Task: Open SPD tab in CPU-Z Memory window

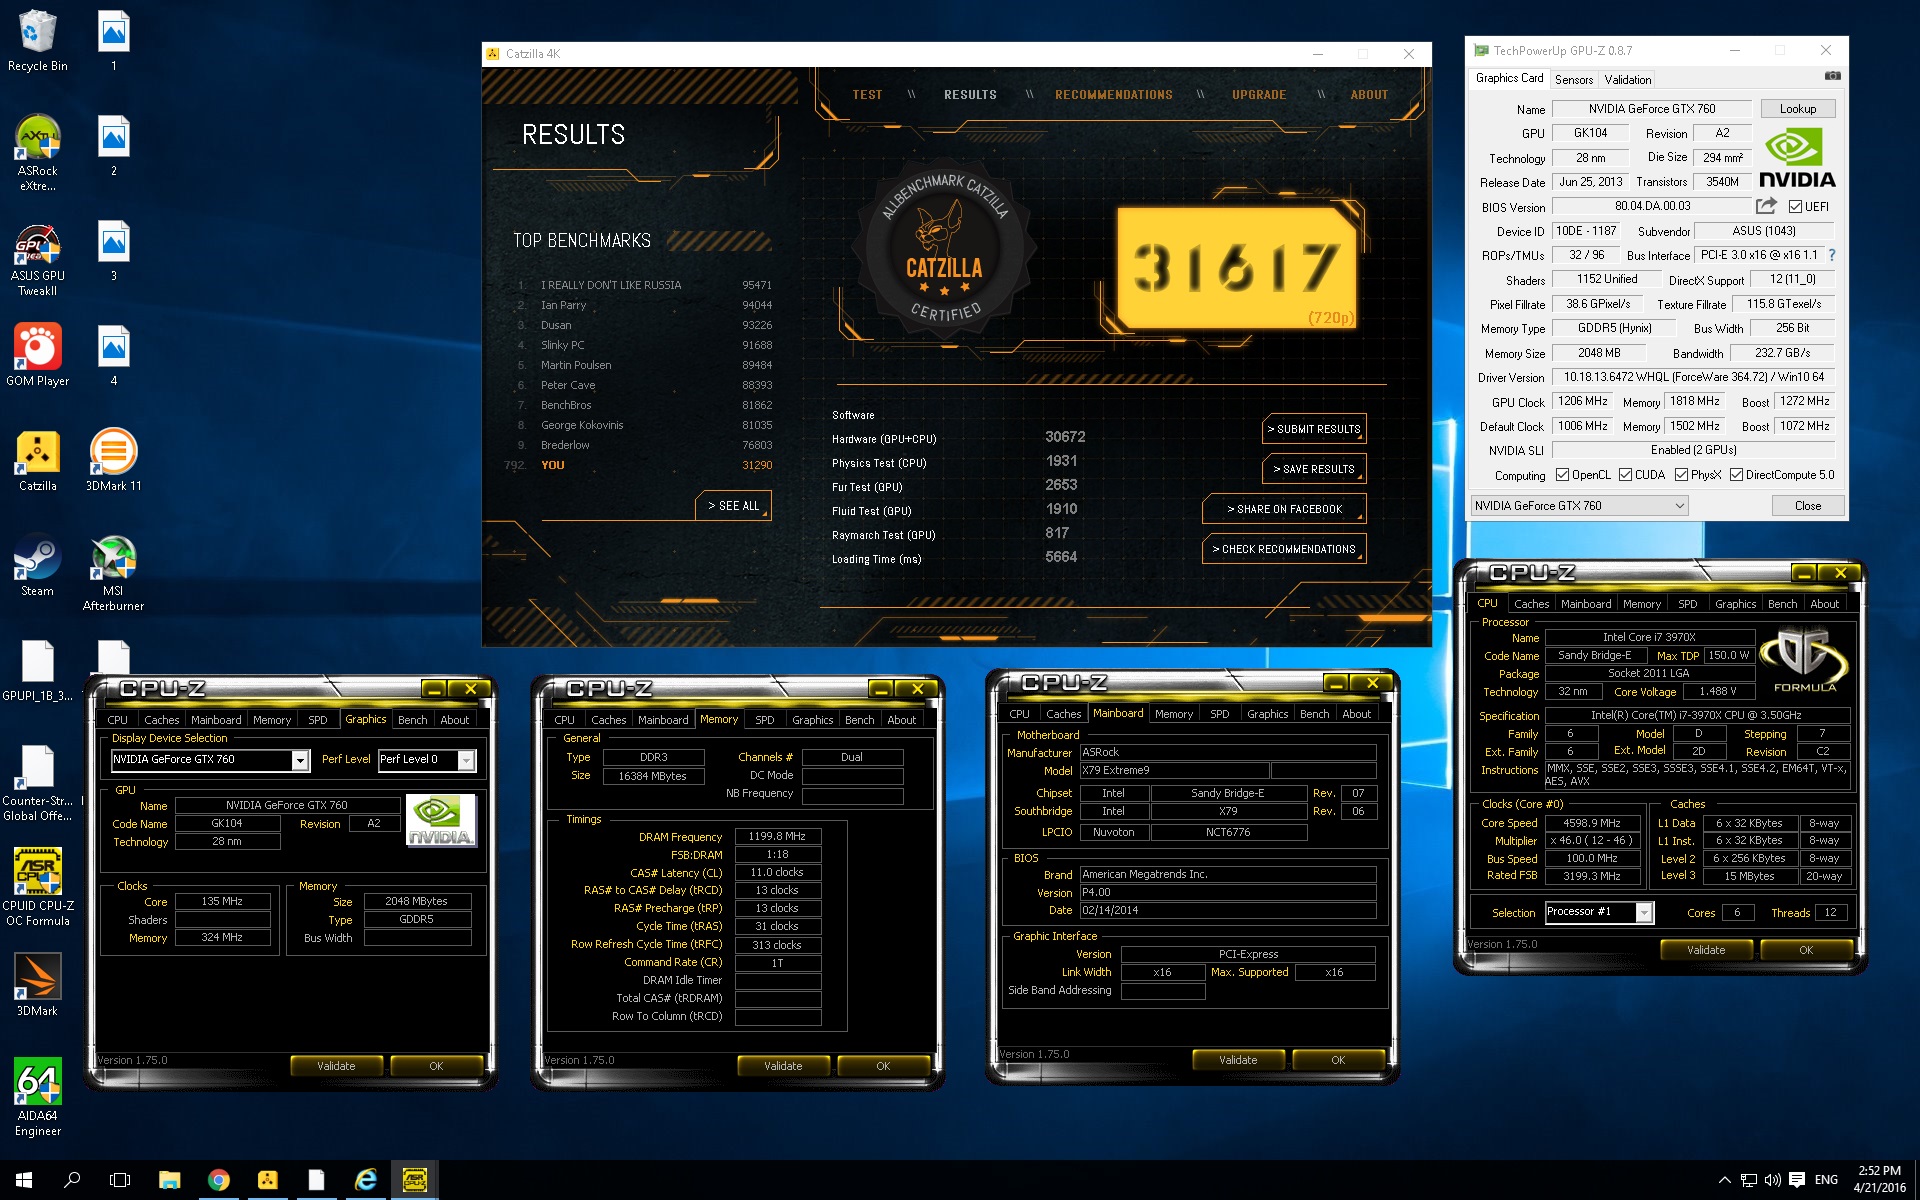Action: click(765, 720)
